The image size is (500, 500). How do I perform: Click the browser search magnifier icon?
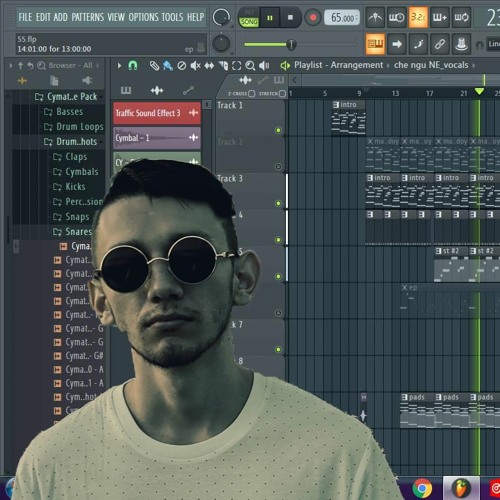tap(41, 66)
